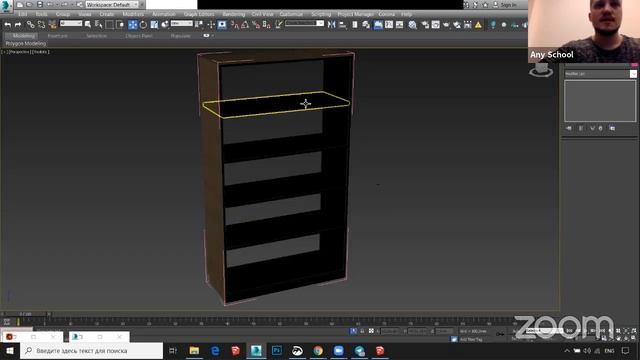Activate the Select and Rotate tool
The image size is (640, 360).
143,25
